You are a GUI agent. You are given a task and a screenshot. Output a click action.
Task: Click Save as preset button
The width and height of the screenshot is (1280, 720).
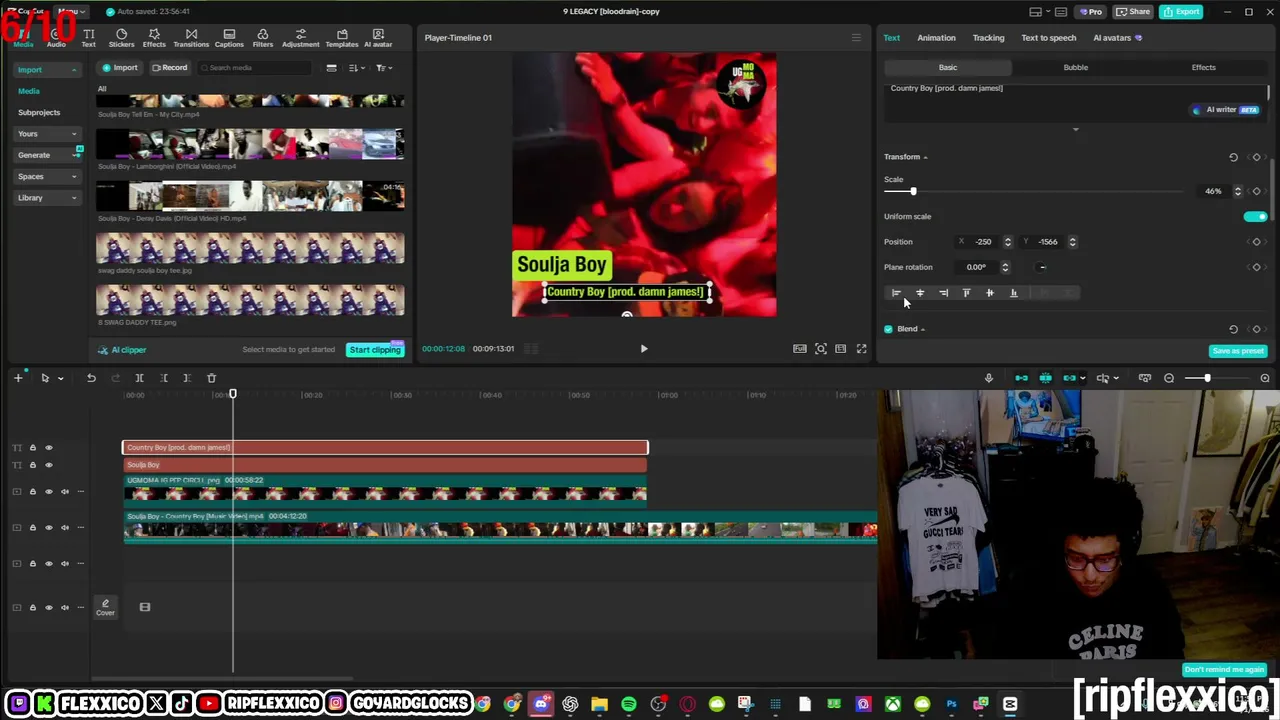(1238, 351)
